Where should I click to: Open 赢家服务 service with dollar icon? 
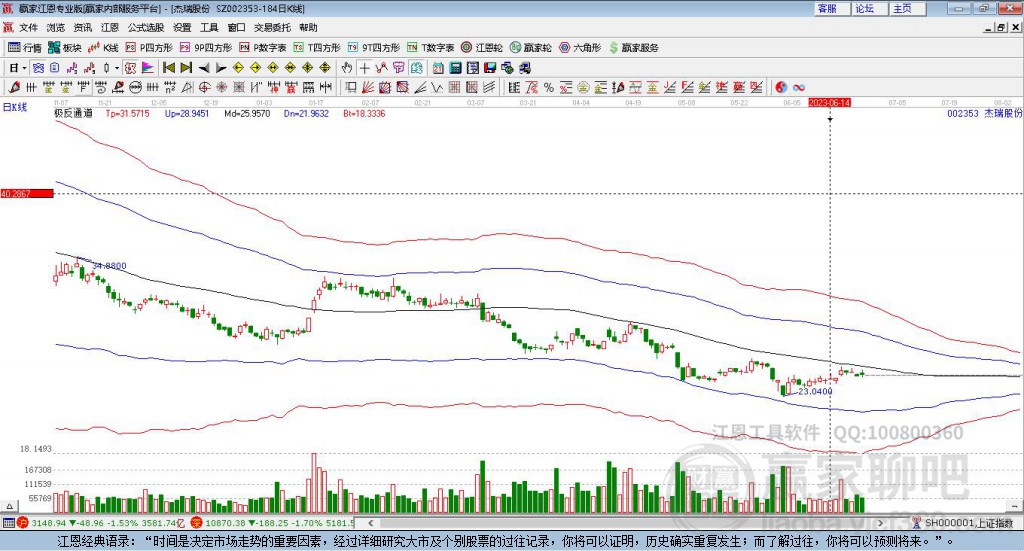(x=633, y=48)
